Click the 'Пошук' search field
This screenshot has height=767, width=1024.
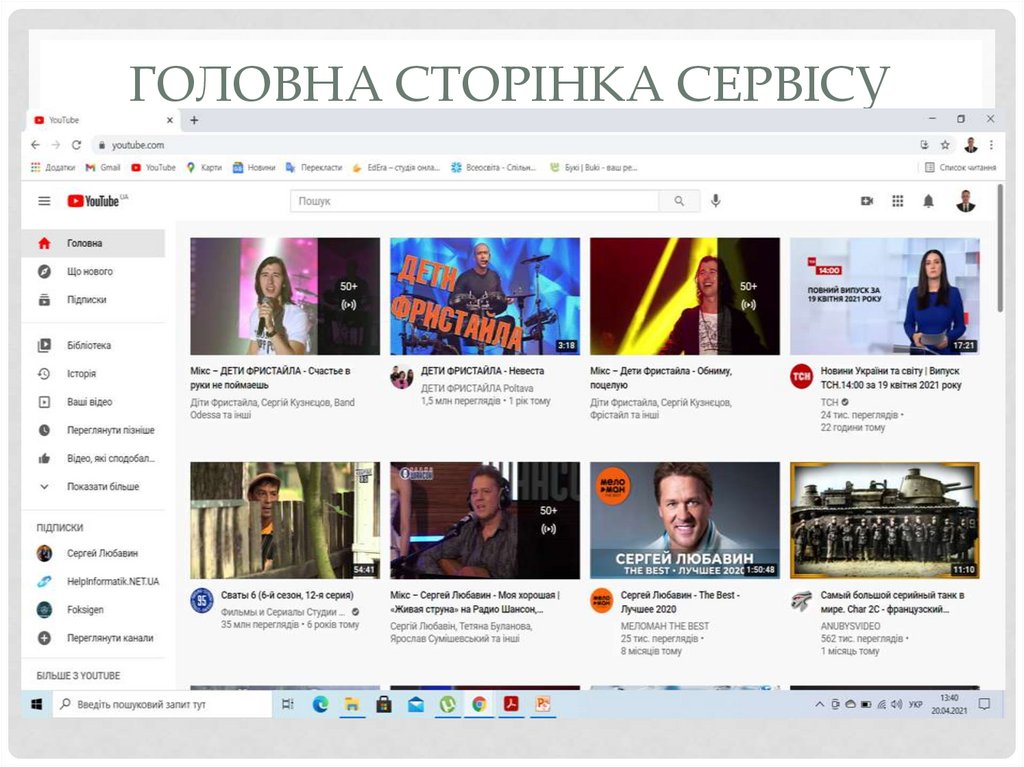coord(475,201)
